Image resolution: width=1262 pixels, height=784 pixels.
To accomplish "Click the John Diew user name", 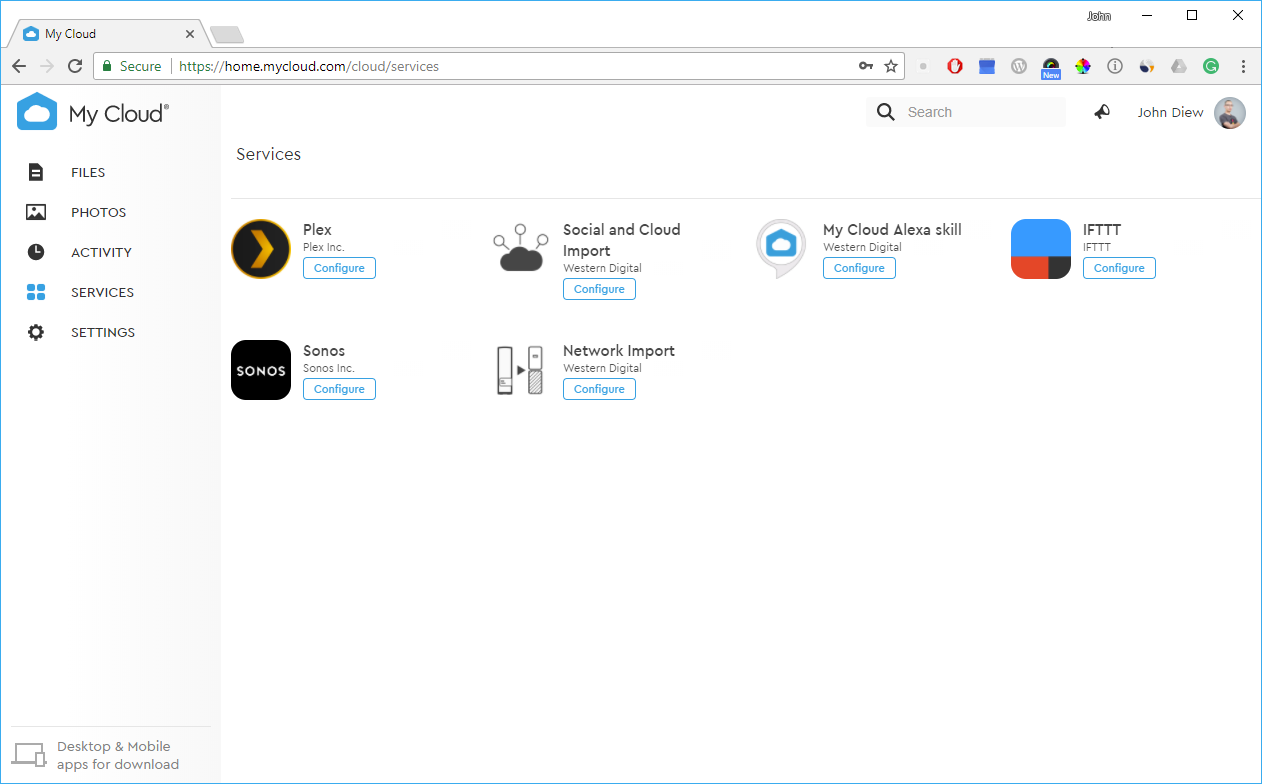I will point(1170,112).
